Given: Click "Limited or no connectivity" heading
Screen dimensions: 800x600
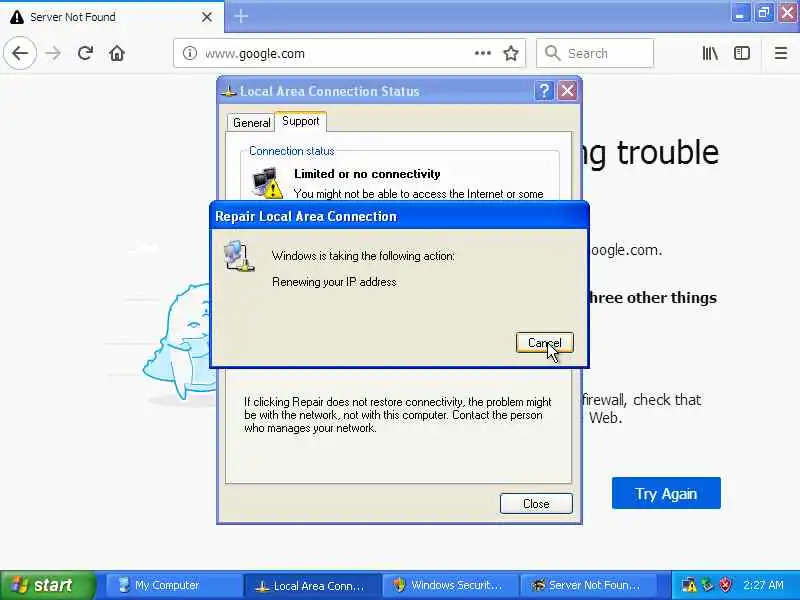Looking at the screenshot, I should (x=367, y=174).
